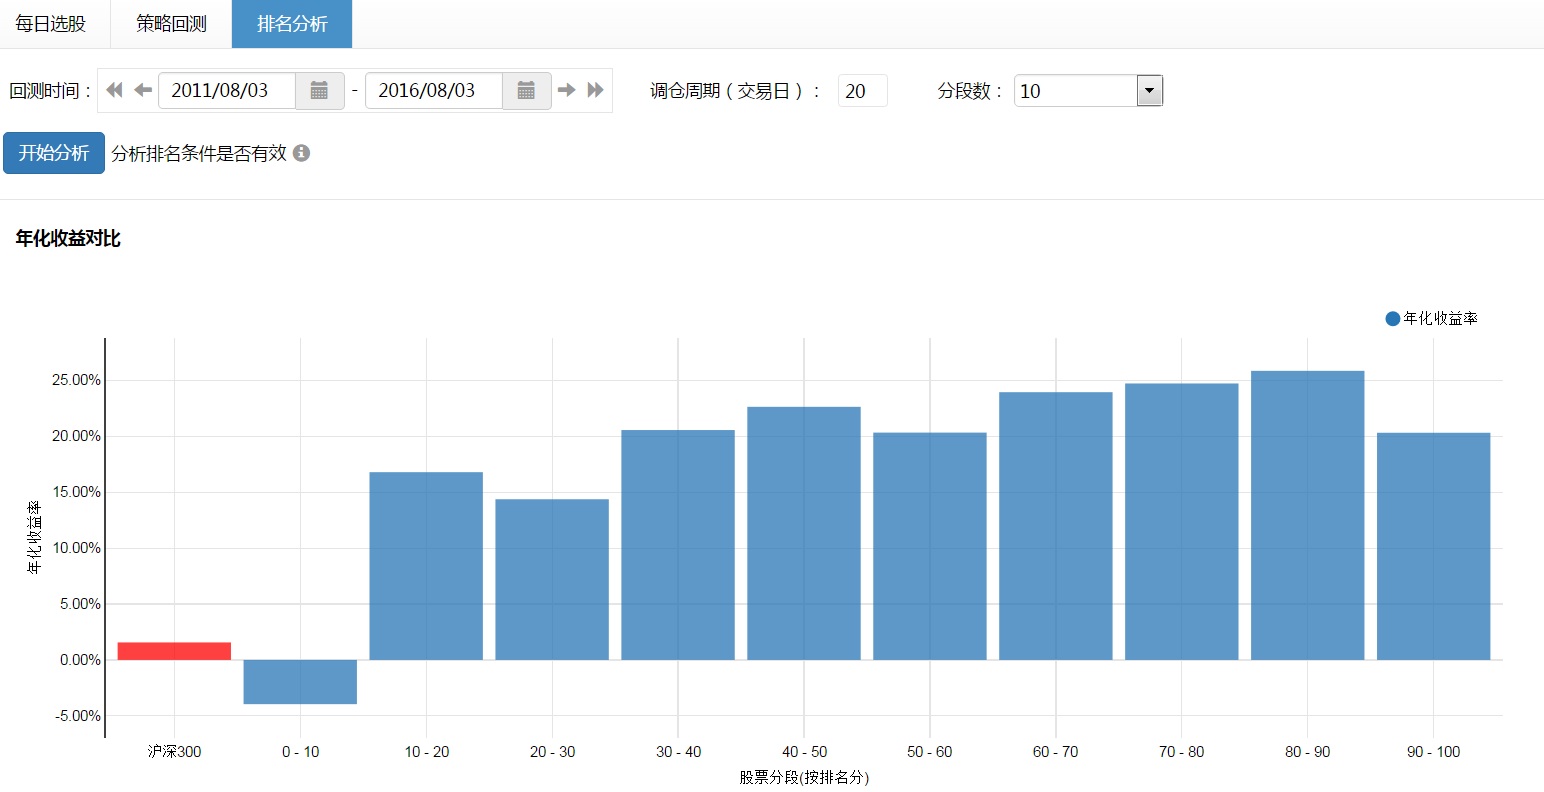Switch to the 每日选股 tab
Screen dimensions: 1544x792
coord(51,24)
